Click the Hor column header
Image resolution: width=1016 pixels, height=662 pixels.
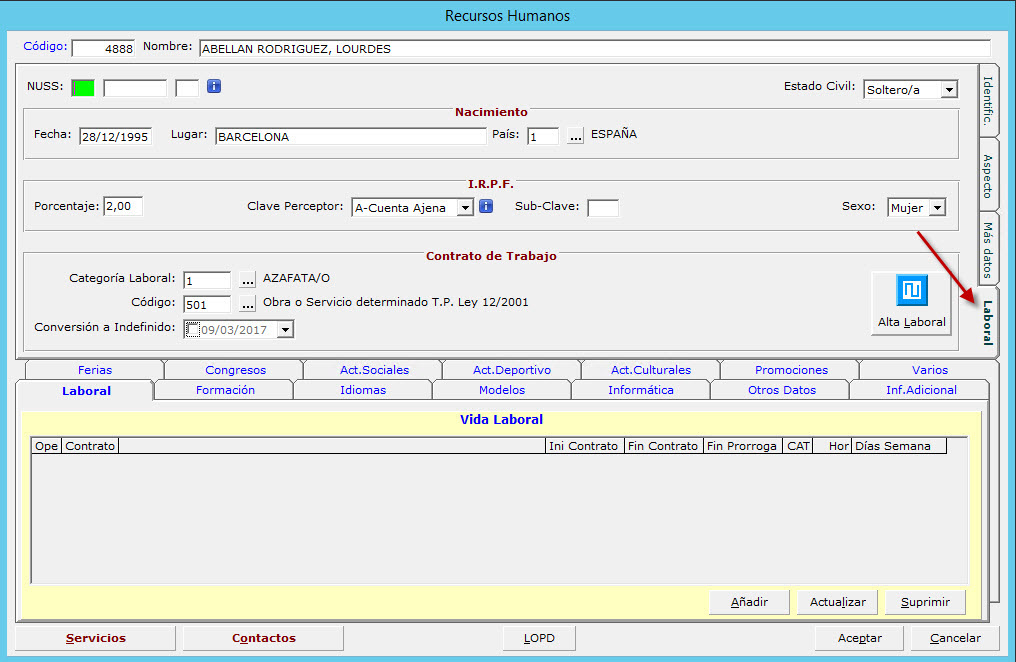[832, 446]
